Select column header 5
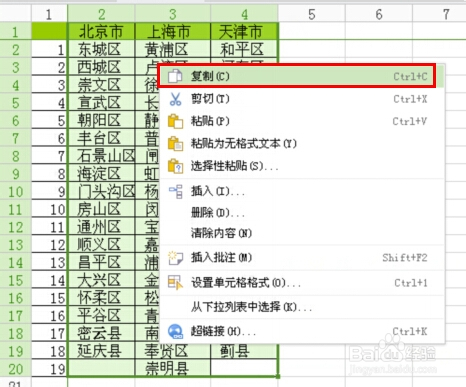This screenshot has width=466, height=387. point(312,14)
